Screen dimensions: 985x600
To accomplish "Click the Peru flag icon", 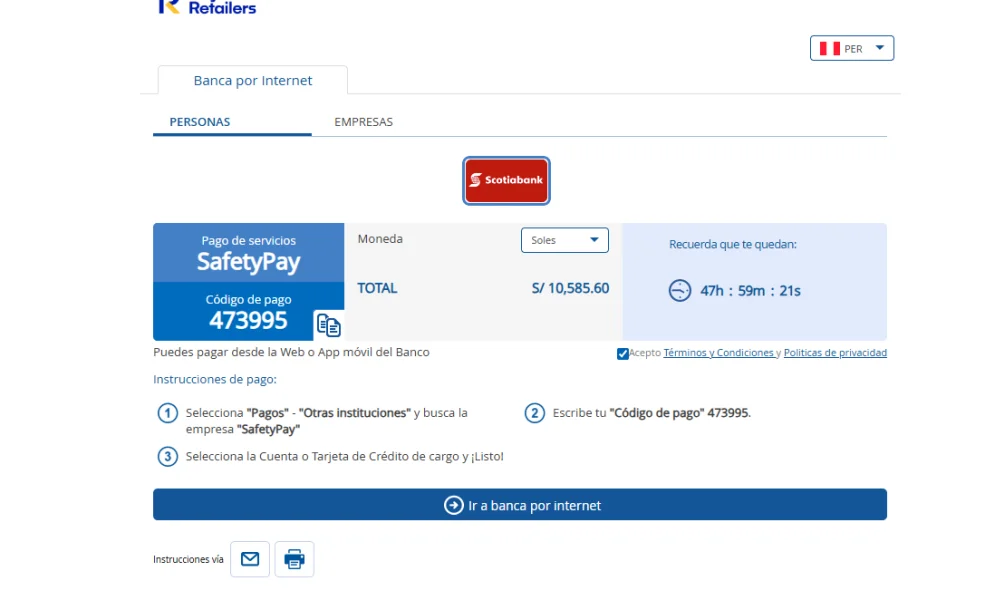I will 829,48.
